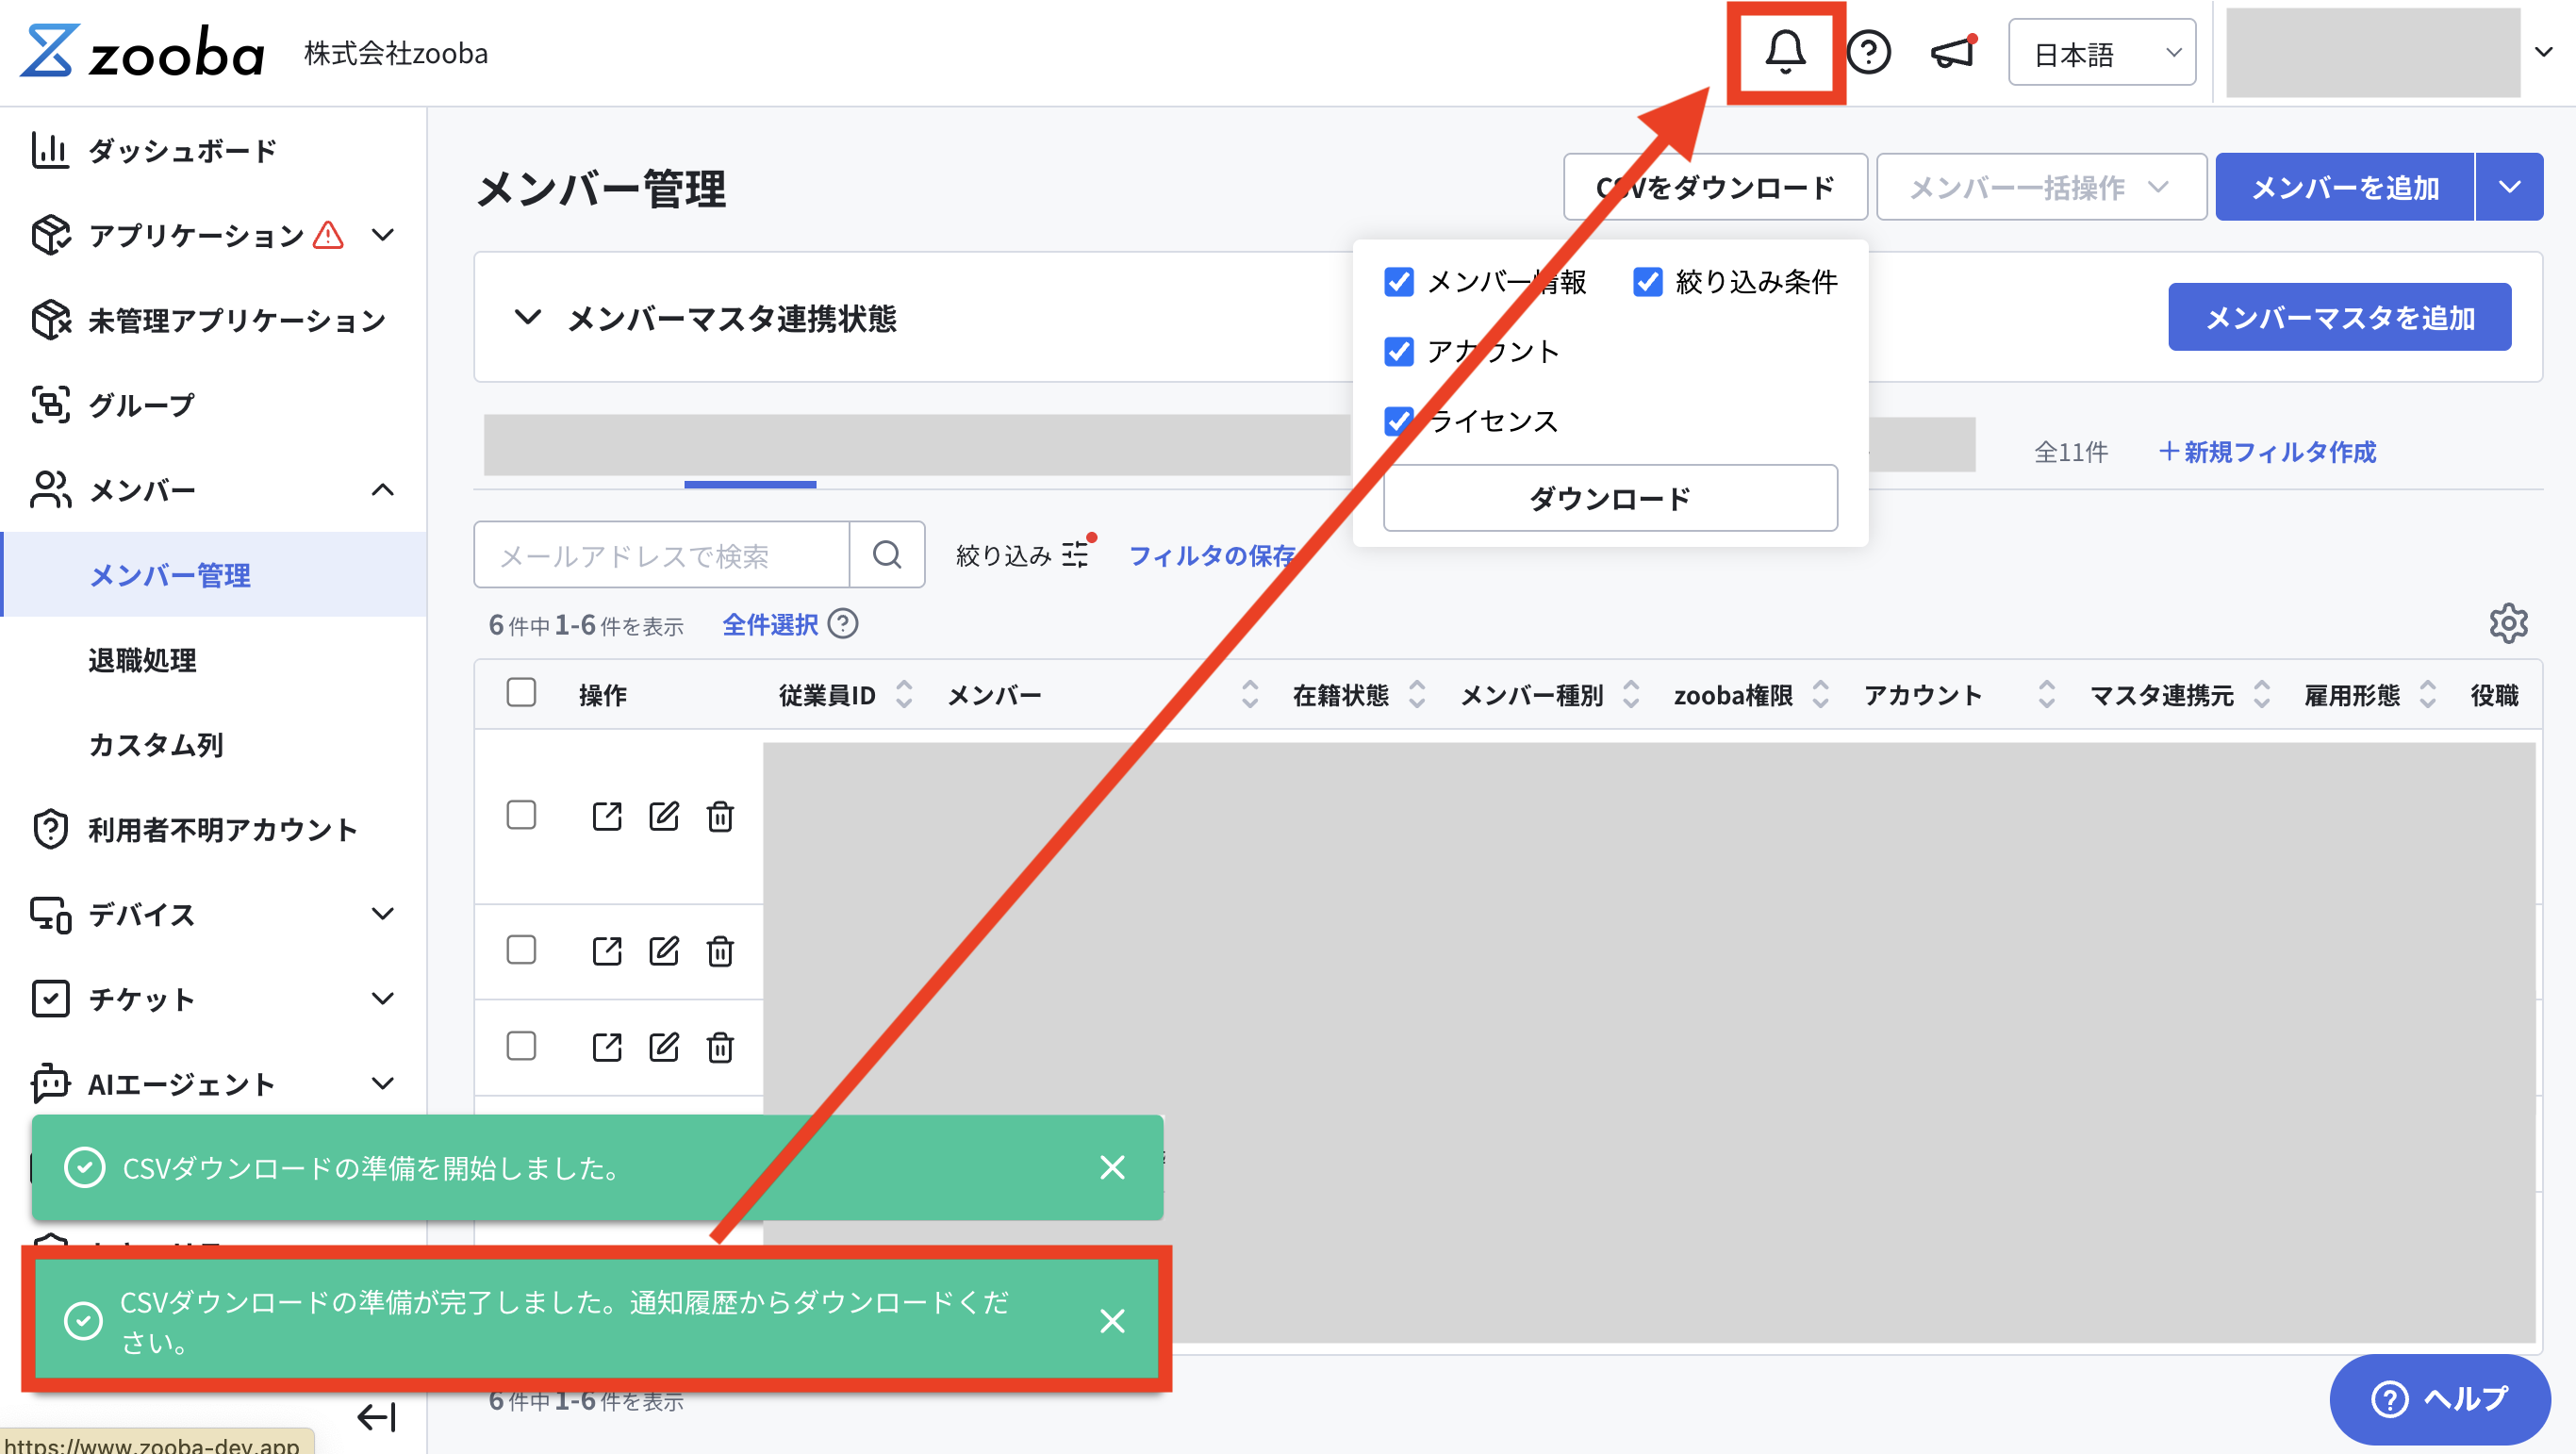Uncheck the アカウント checkbox
The image size is (2576, 1454).
pos(1399,351)
